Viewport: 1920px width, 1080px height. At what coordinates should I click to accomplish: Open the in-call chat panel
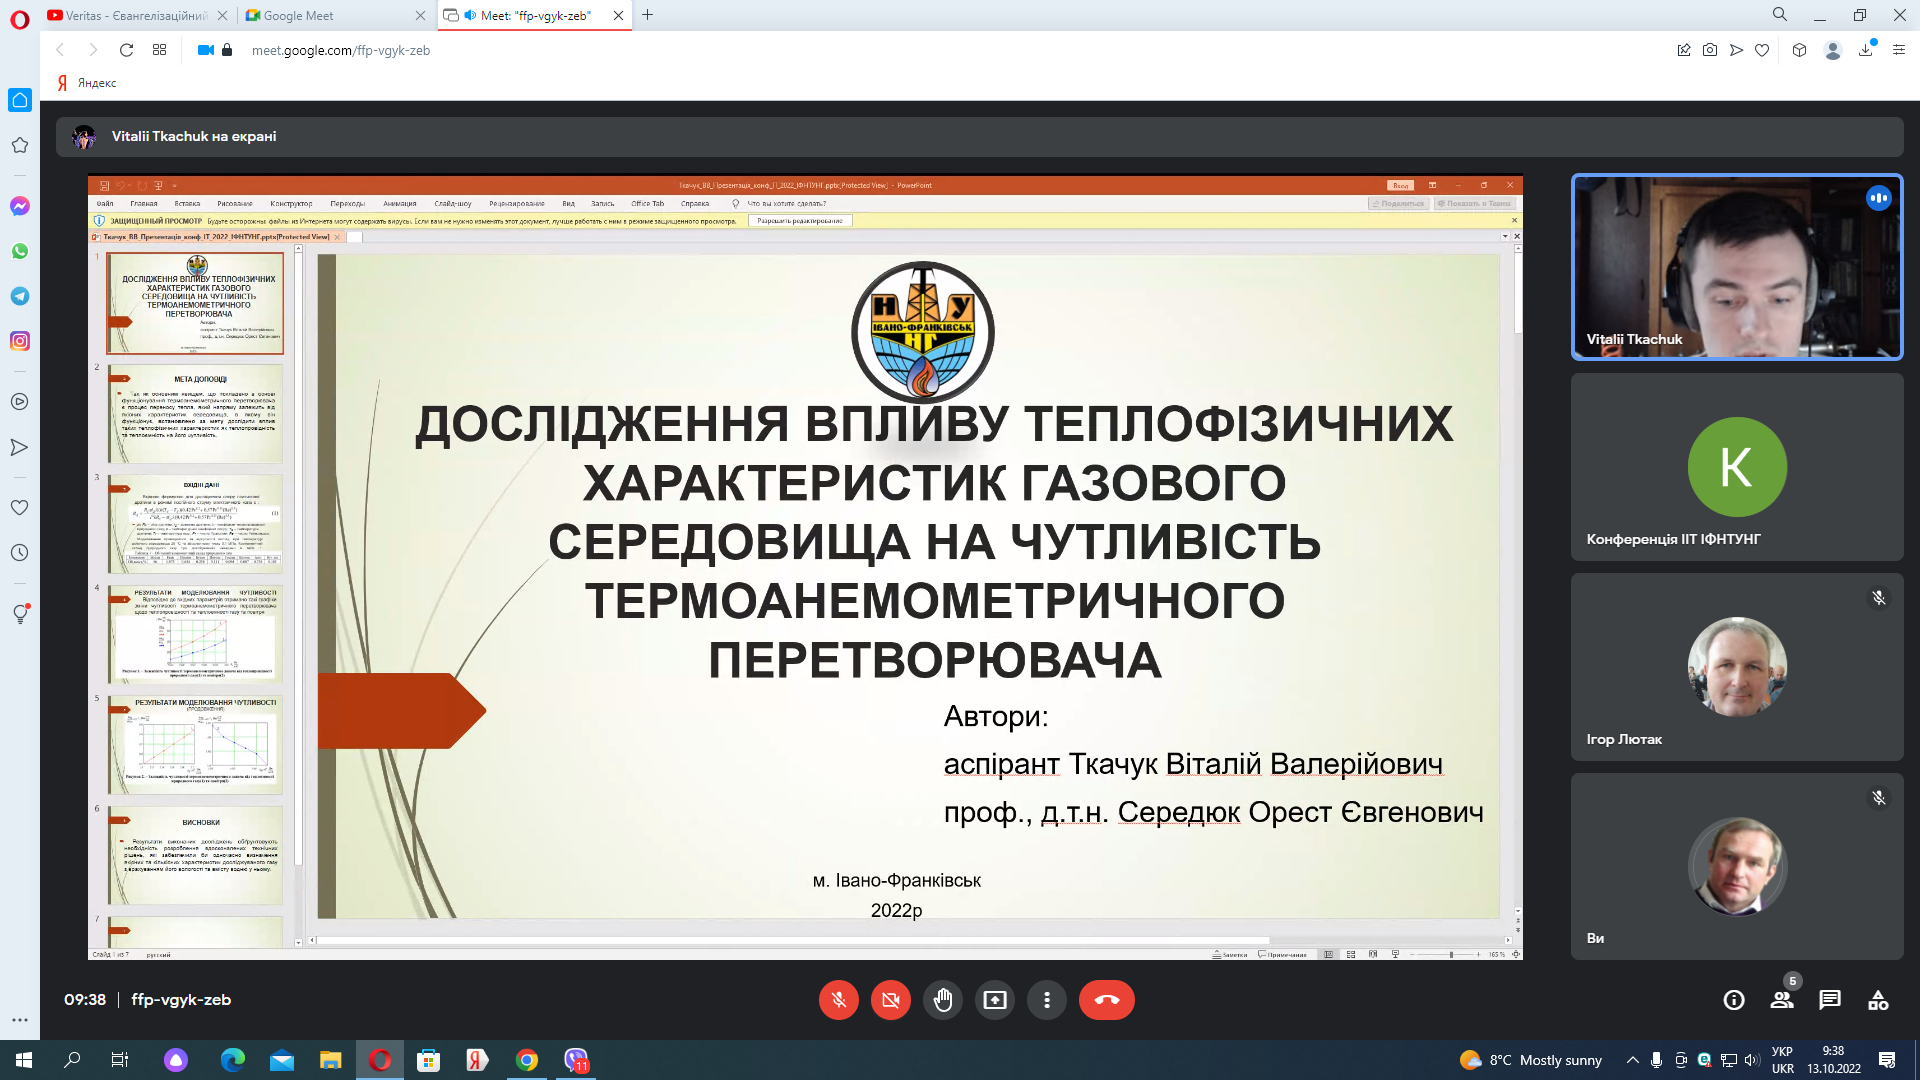(1829, 1000)
